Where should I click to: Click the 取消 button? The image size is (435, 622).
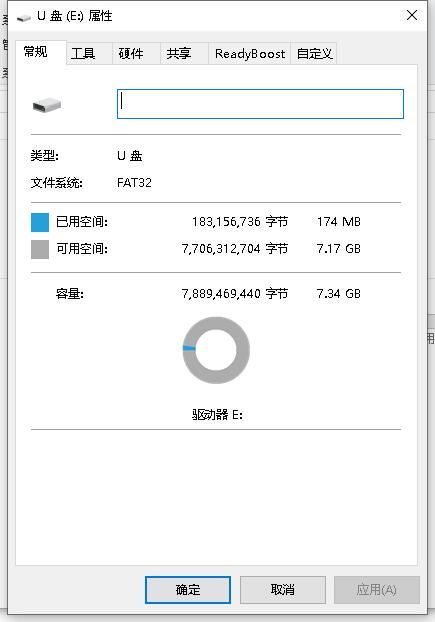[x=283, y=590]
